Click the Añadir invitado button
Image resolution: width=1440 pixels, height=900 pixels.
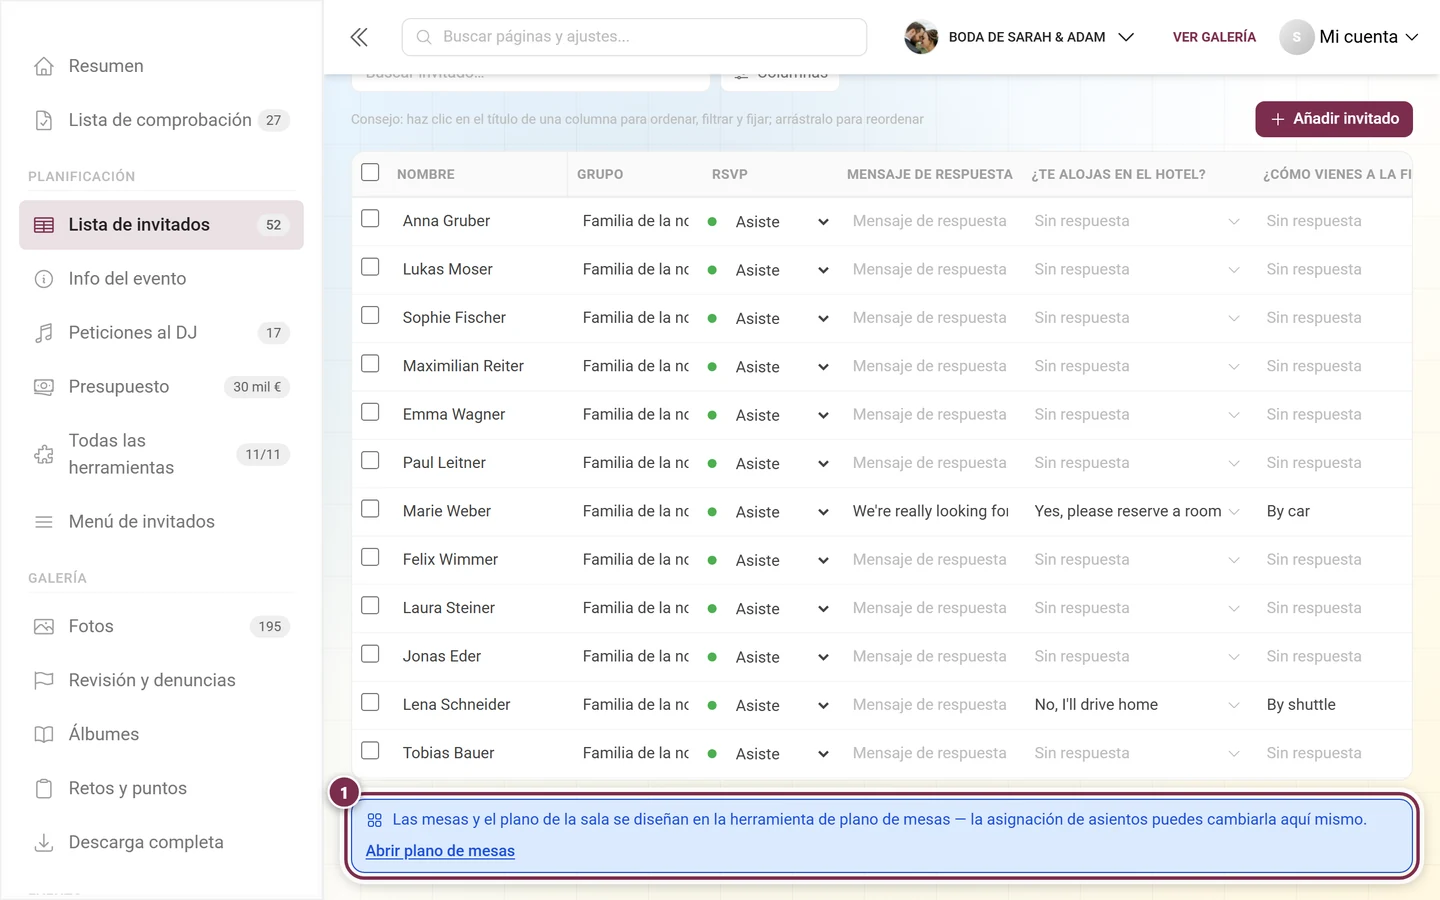(x=1334, y=119)
